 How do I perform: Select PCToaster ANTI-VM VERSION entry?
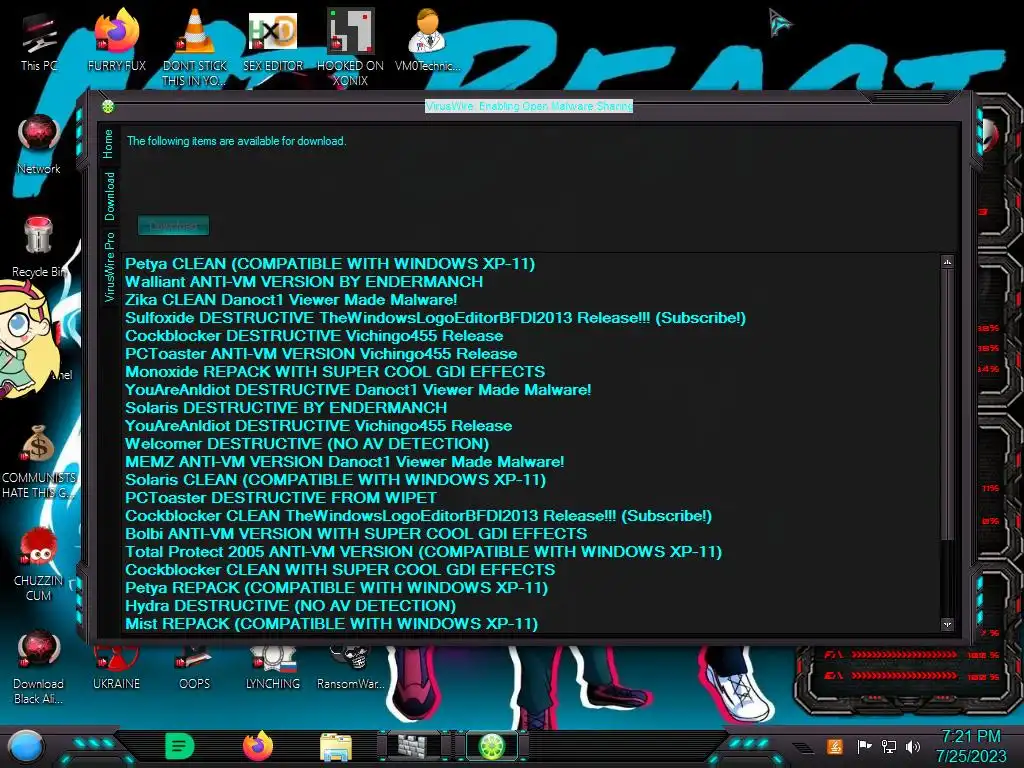(x=321, y=353)
